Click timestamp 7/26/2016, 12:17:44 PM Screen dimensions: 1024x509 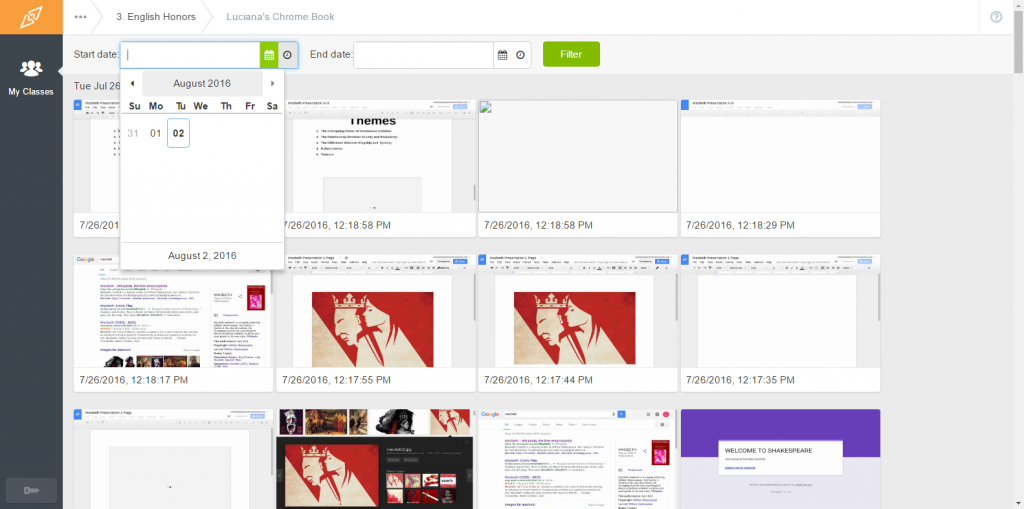[x=539, y=380]
